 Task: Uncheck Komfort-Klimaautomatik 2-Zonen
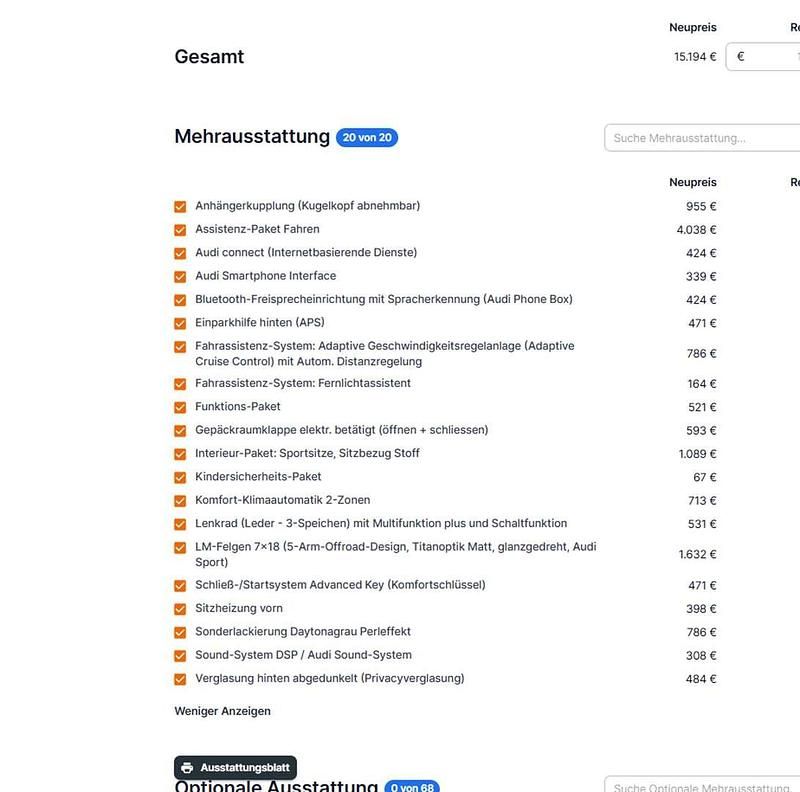(x=180, y=501)
